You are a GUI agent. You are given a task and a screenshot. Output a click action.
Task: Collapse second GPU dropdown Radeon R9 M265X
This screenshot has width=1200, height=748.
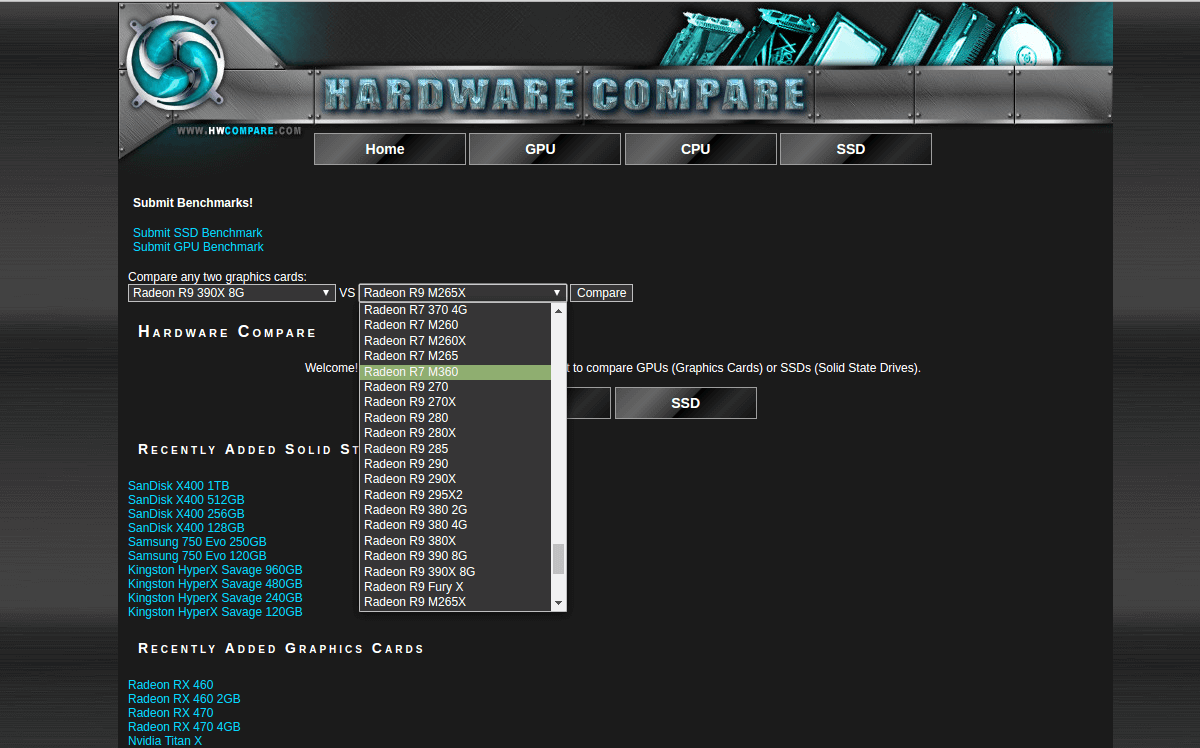point(463,293)
